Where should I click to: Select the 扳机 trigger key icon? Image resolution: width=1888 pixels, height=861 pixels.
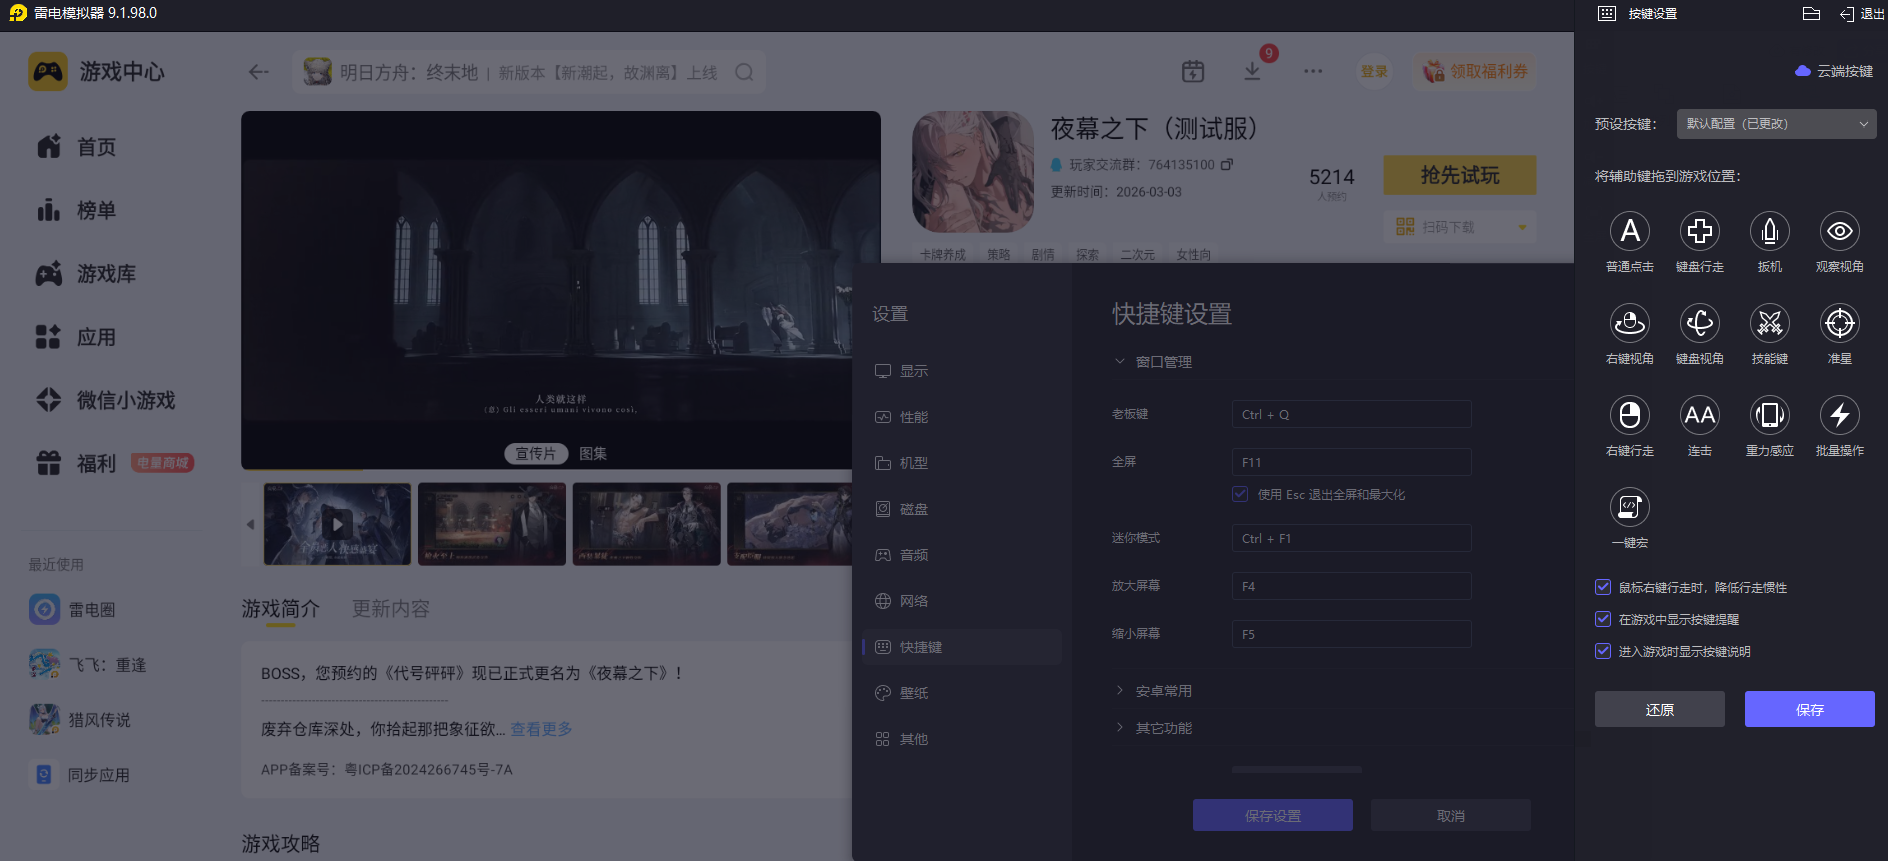coord(1770,231)
